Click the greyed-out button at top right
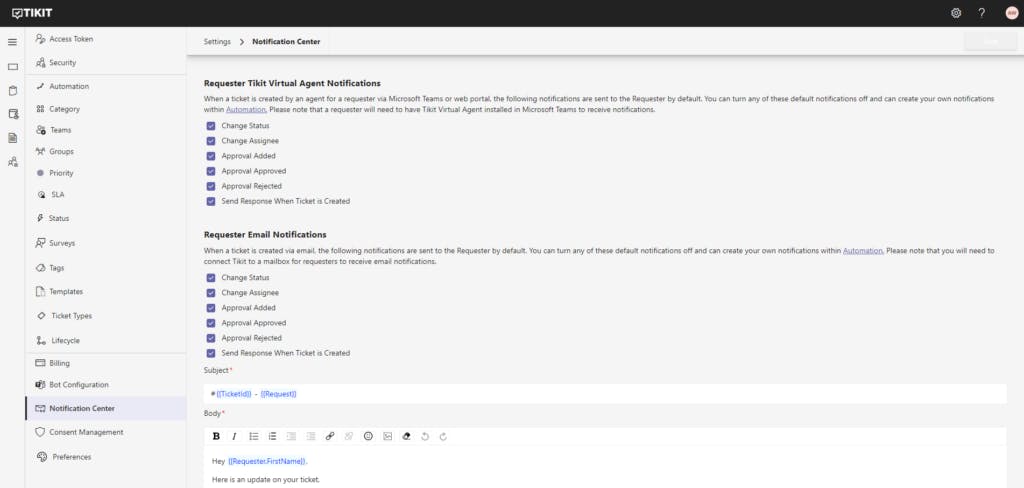The width and height of the screenshot is (1024, 488). coord(991,42)
